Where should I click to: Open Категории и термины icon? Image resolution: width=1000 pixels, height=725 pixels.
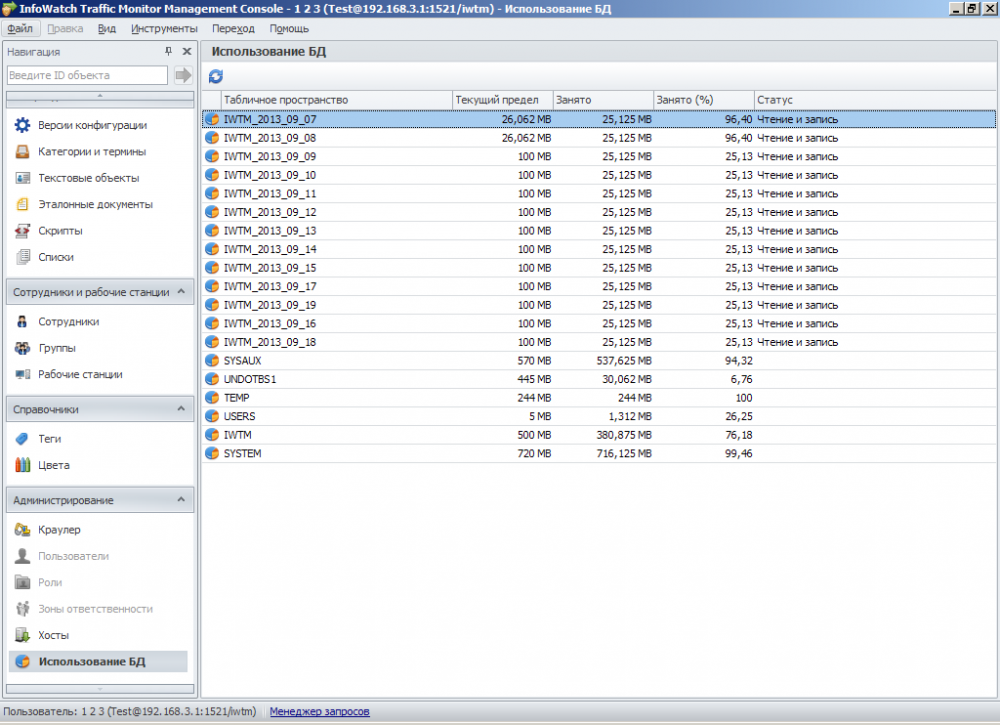(22, 151)
